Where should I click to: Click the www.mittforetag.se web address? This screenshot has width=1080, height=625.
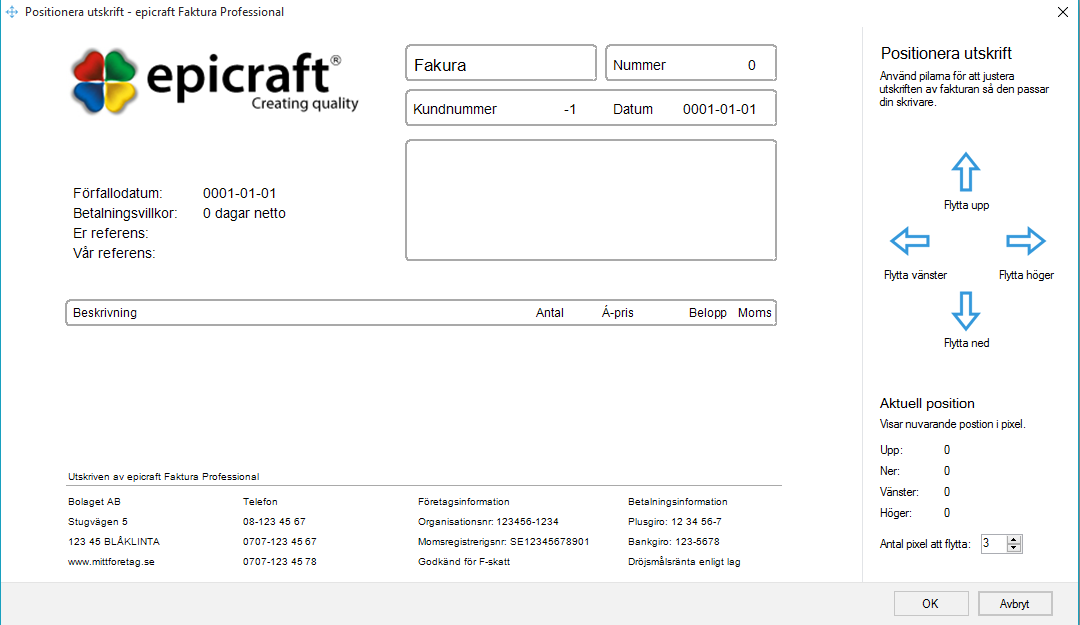111,562
